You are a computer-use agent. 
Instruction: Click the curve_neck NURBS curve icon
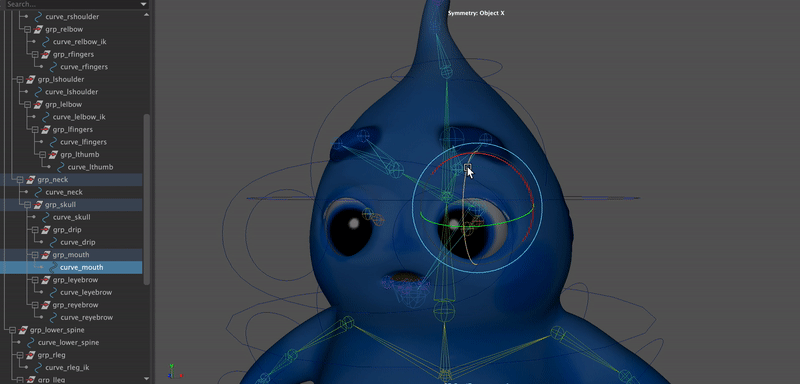(38, 192)
